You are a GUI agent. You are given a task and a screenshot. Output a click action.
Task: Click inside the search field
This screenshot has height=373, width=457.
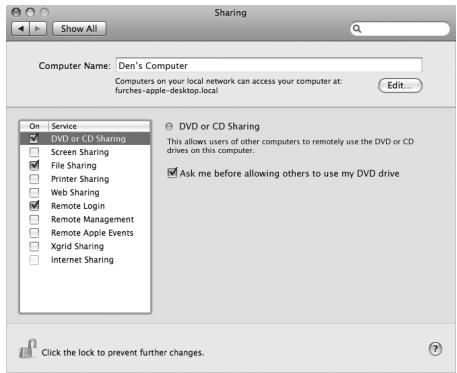[400, 29]
